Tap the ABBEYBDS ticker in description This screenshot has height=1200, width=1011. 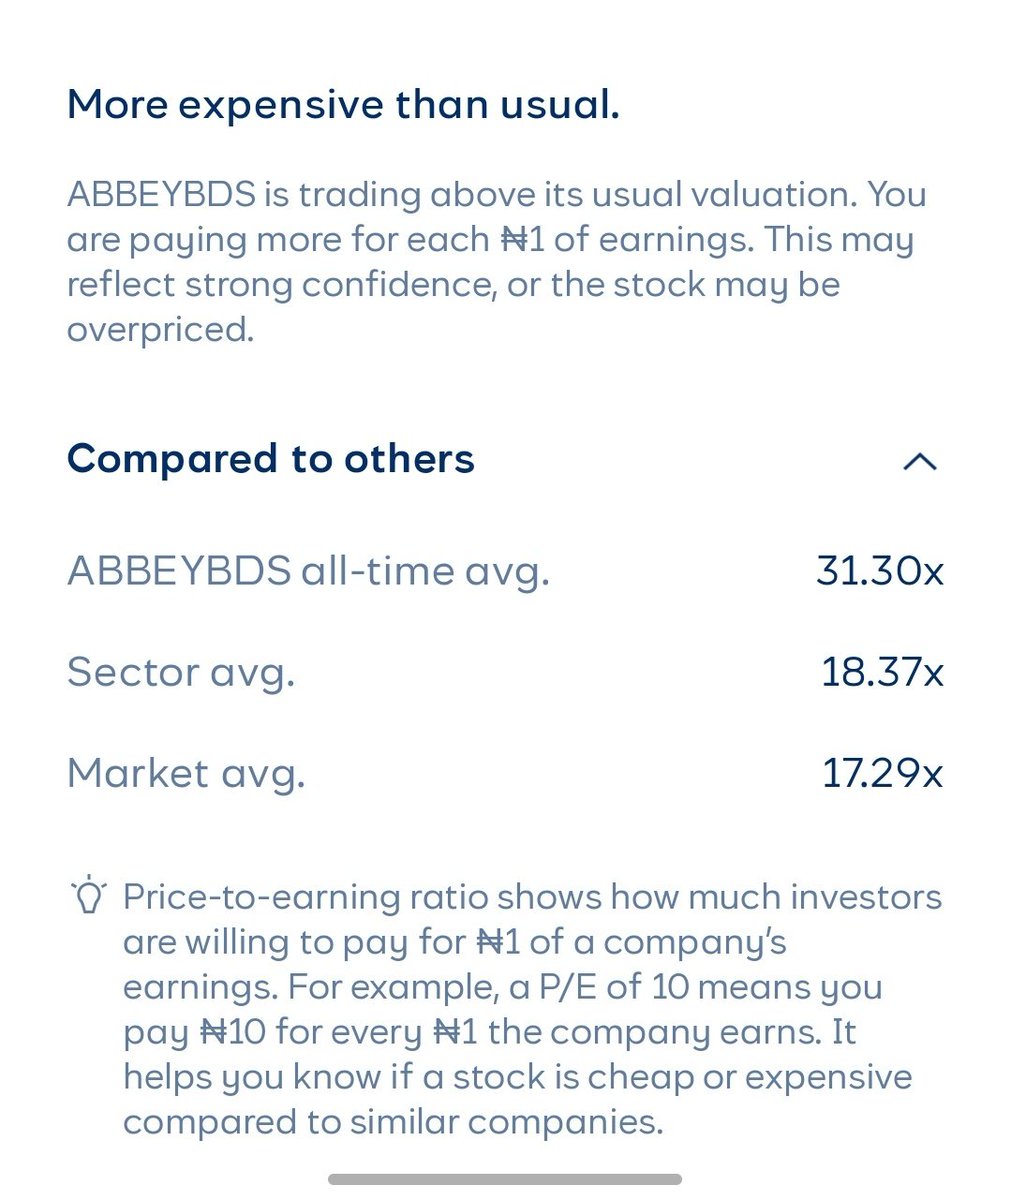click(161, 194)
